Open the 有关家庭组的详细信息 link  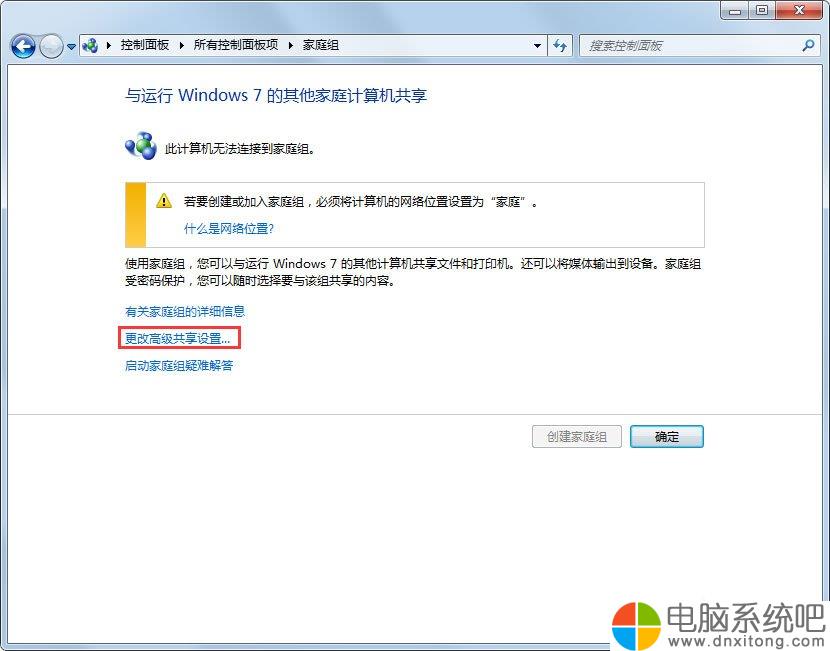coord(185,312)
